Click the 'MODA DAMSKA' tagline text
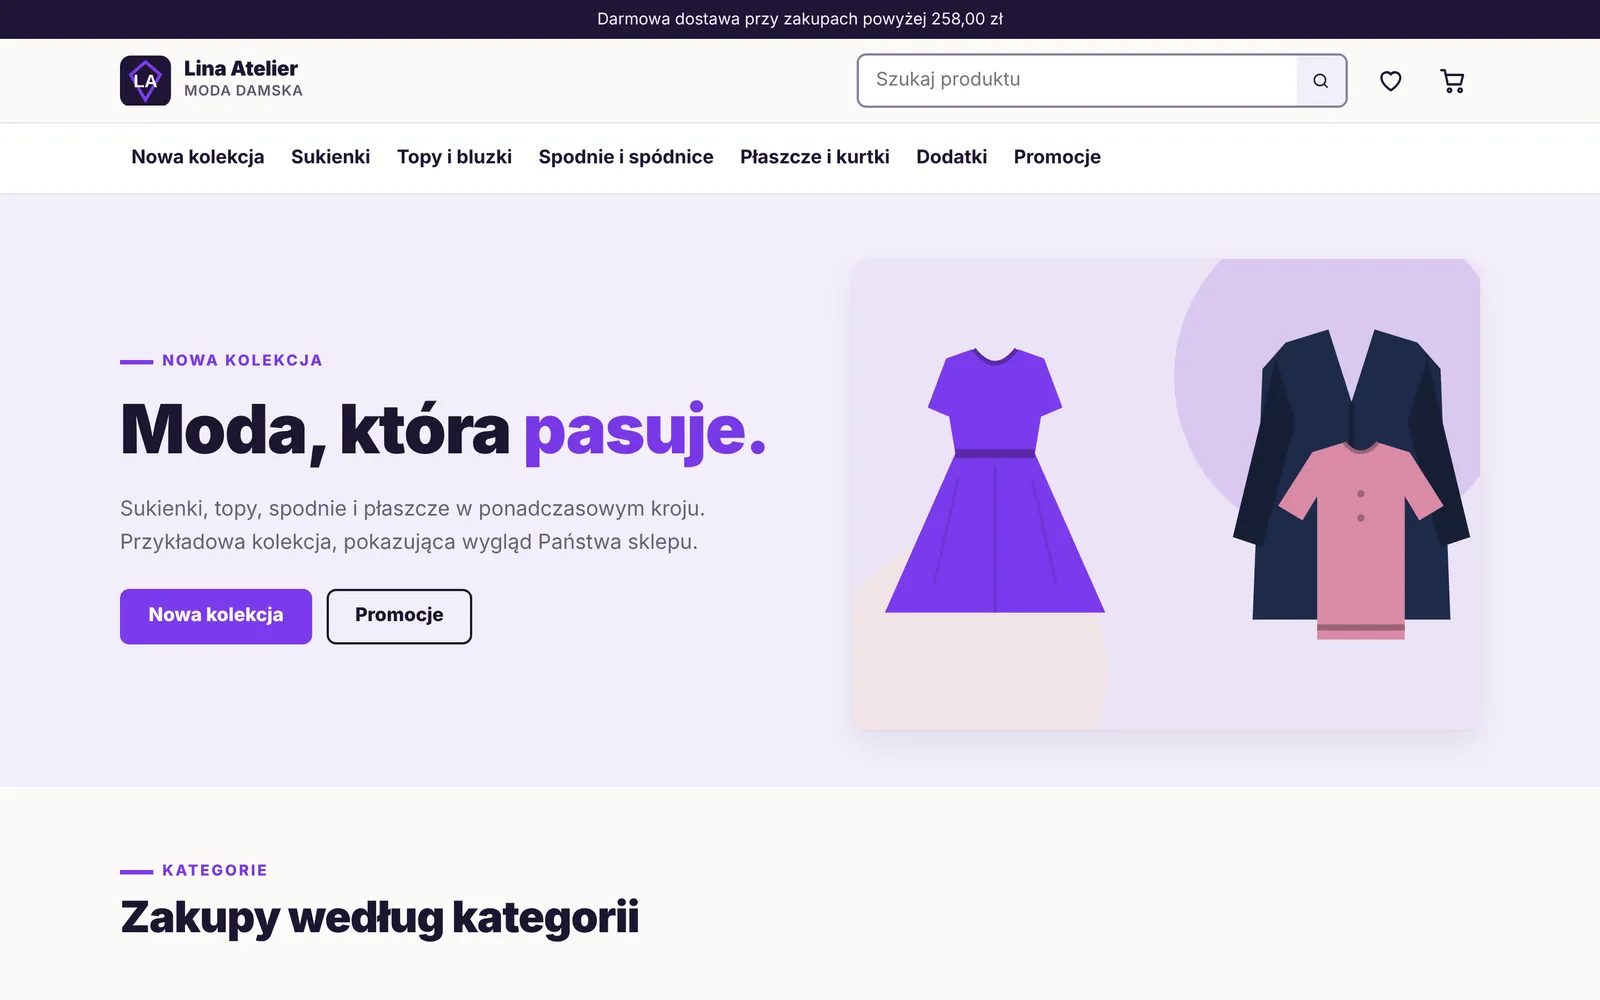1600x1000 pixels. point(243,91)
